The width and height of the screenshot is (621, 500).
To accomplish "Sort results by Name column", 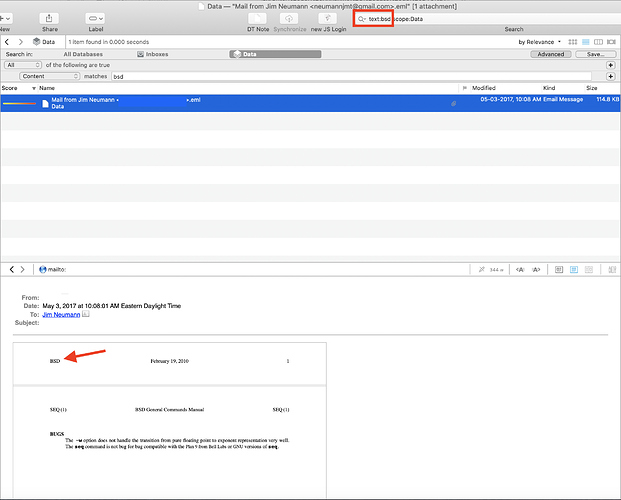I will point(47,88).
